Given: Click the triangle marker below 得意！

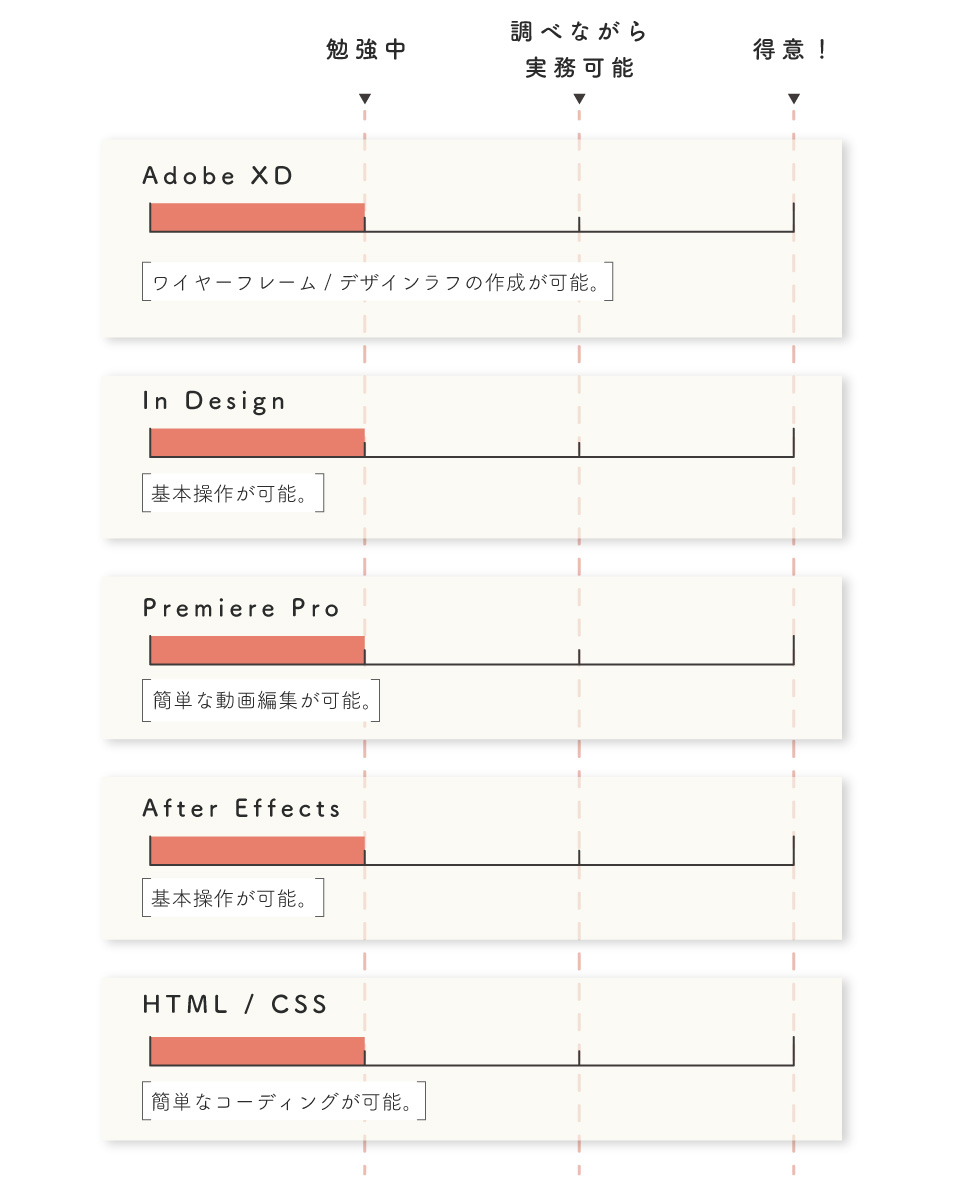Looking at the screenshot, I should click(x=794, y=98).
